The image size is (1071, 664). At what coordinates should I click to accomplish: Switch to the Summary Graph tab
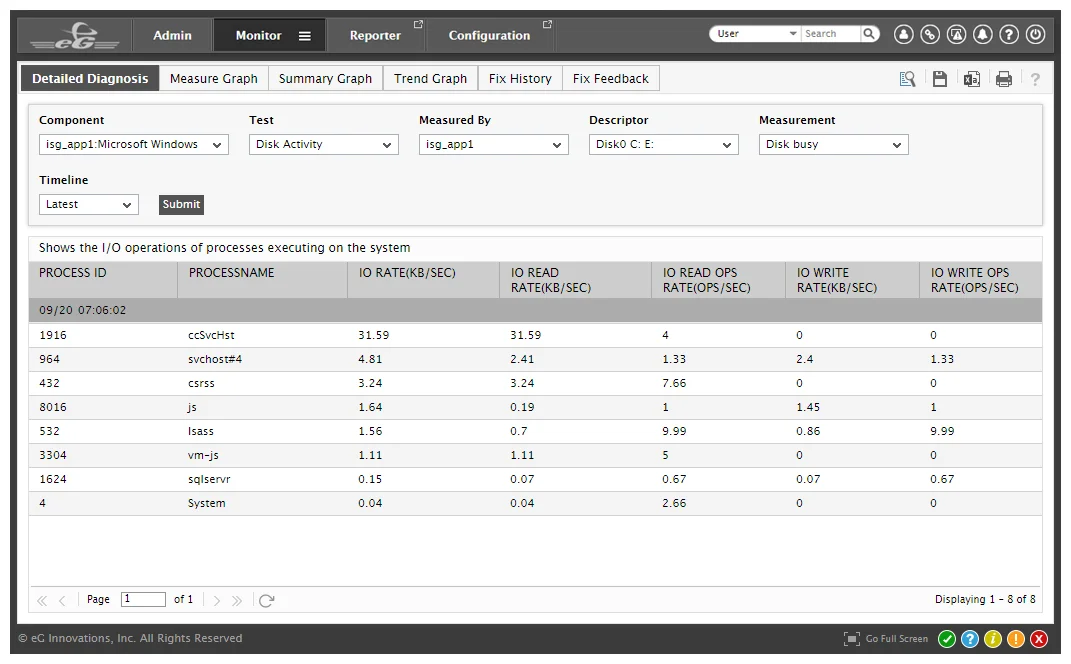coord(325,79)
